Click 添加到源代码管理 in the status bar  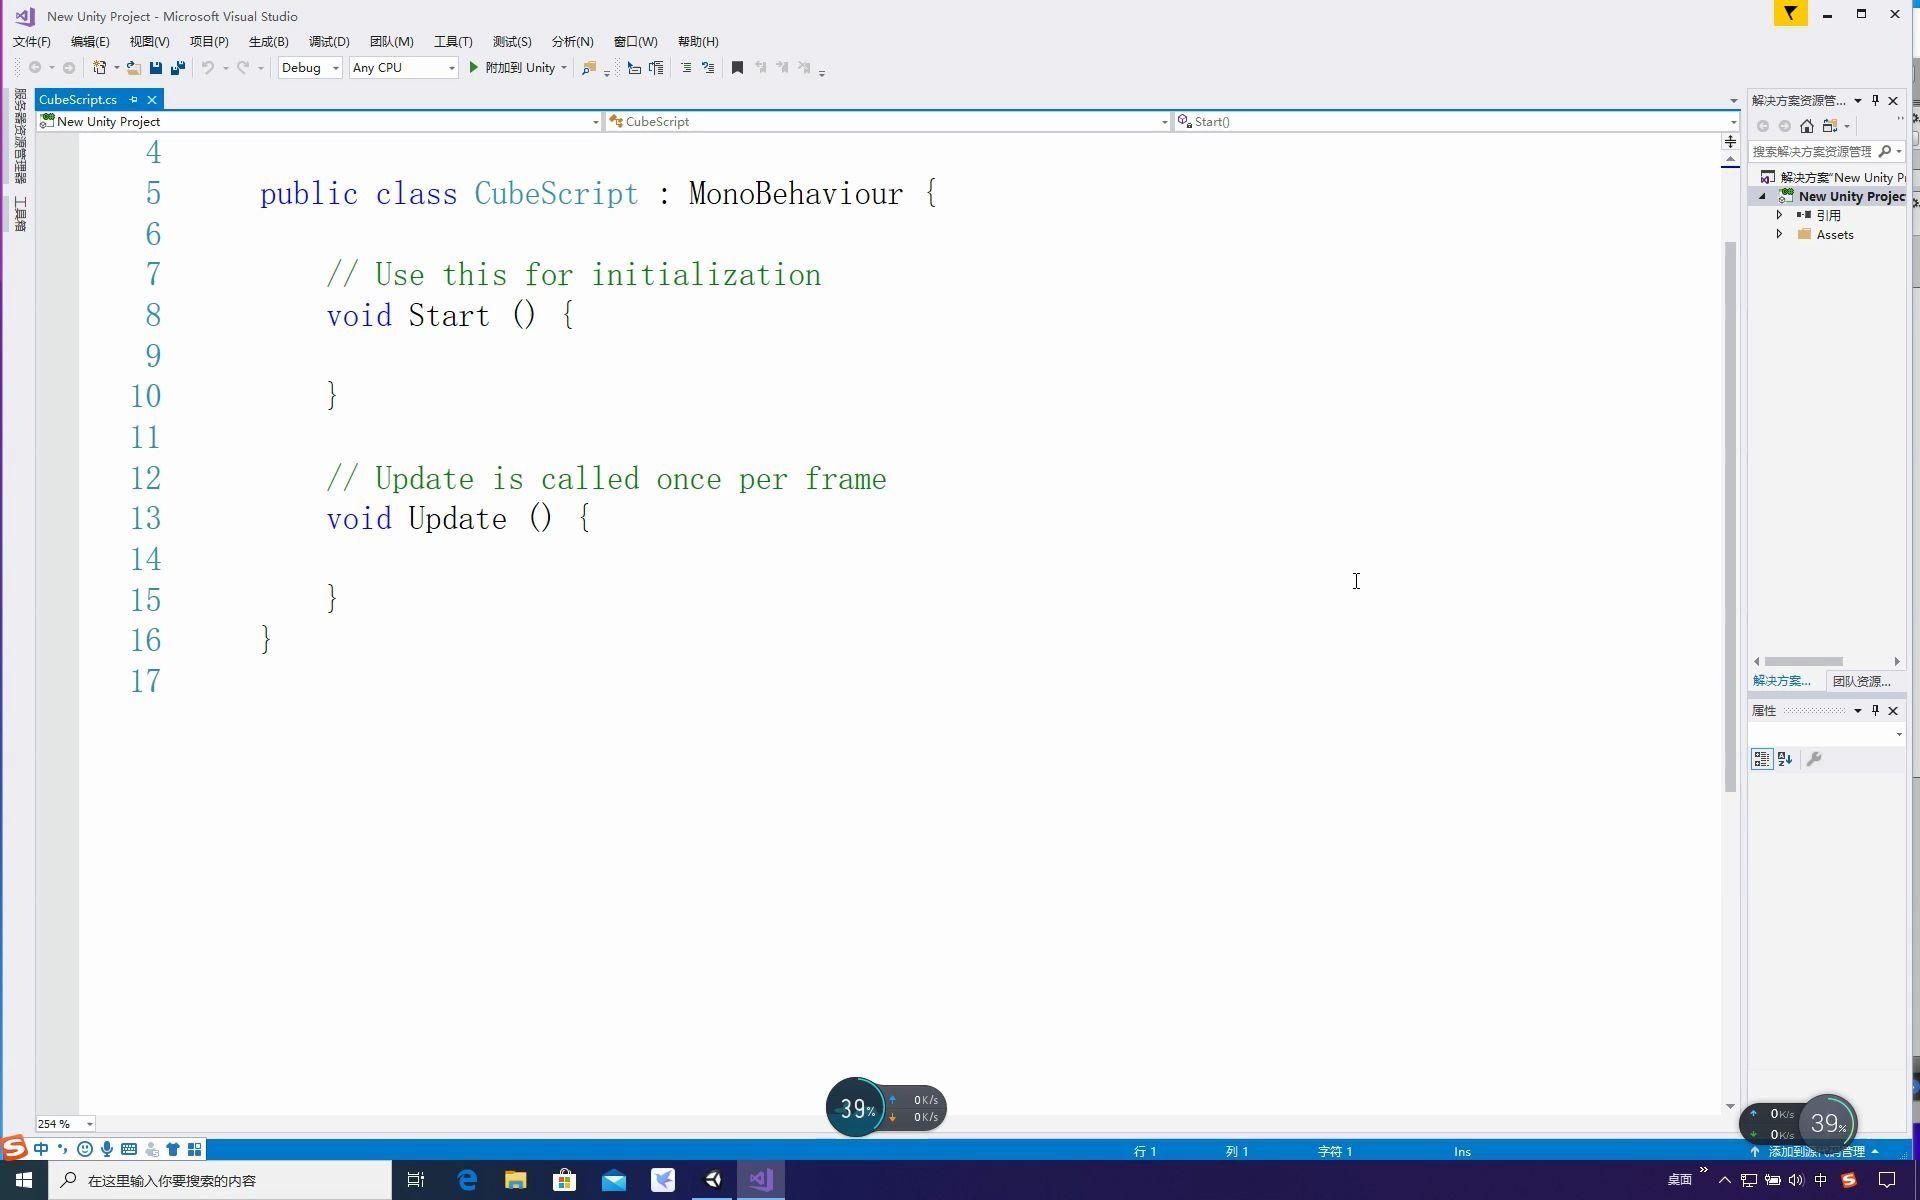point(1816,1151)
